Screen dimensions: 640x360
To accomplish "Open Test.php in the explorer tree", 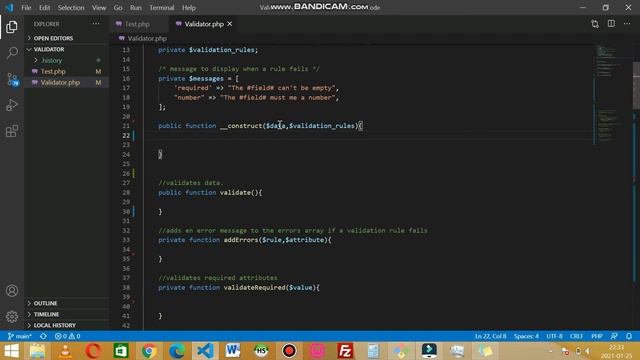I will tap(53, 71).
